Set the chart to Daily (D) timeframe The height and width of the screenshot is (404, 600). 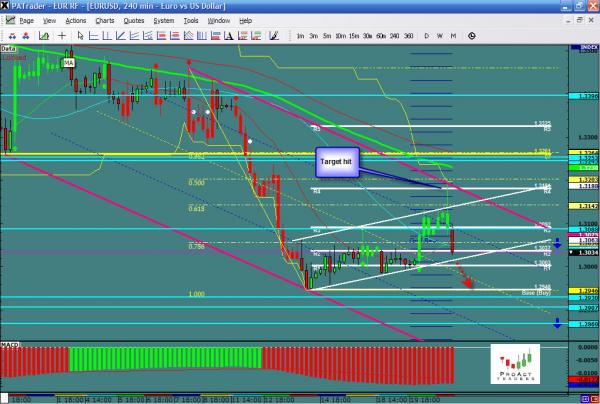point(426,35)
